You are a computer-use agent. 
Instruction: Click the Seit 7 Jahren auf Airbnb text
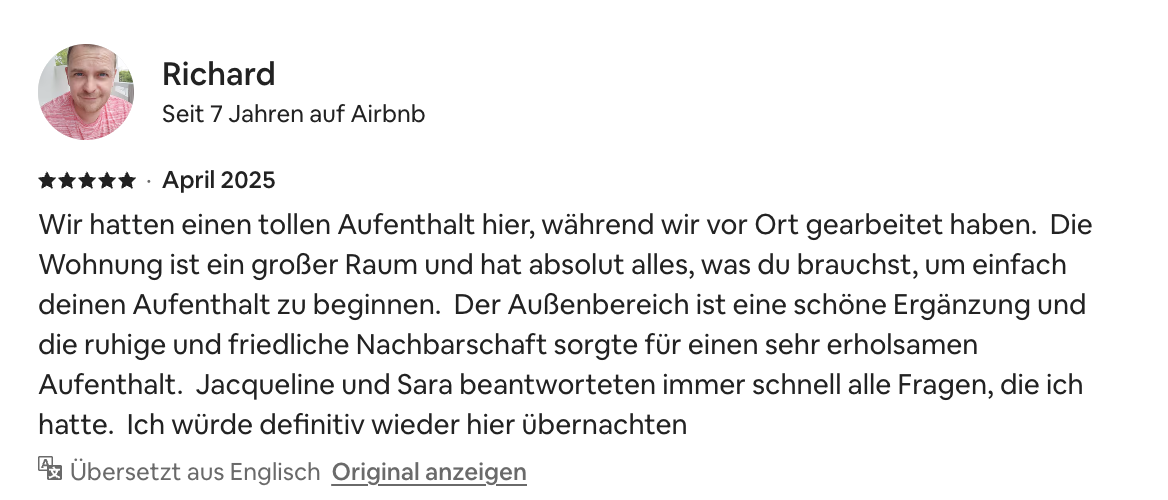click(293, 114)
